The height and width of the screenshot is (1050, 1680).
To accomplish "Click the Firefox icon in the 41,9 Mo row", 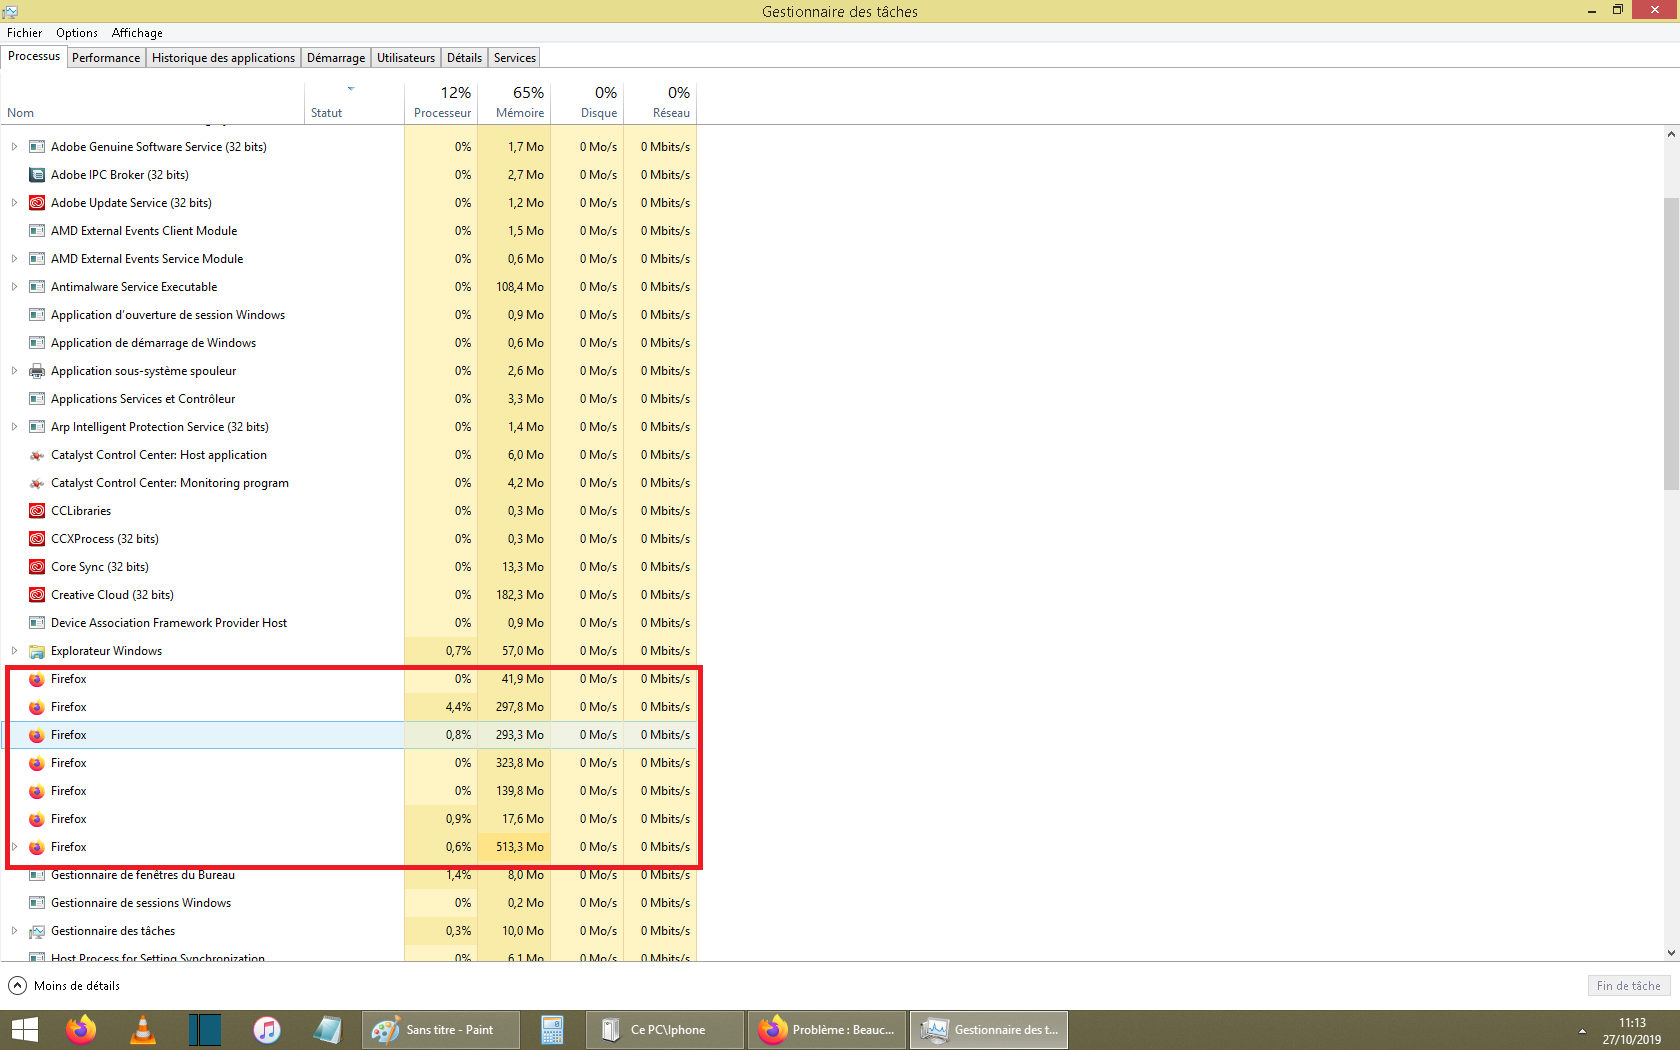I will pos(37,679).
